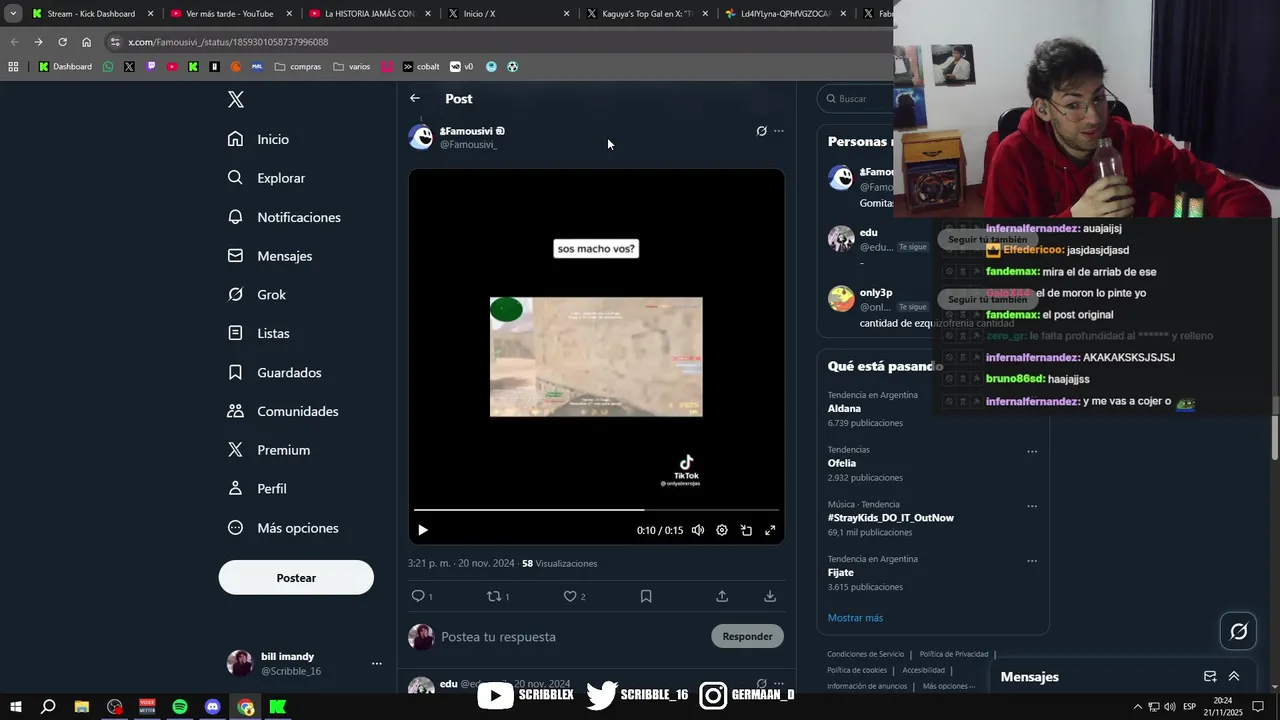Open Discord from taskbar
The image size is (1280, 720).
coord(212,707)
